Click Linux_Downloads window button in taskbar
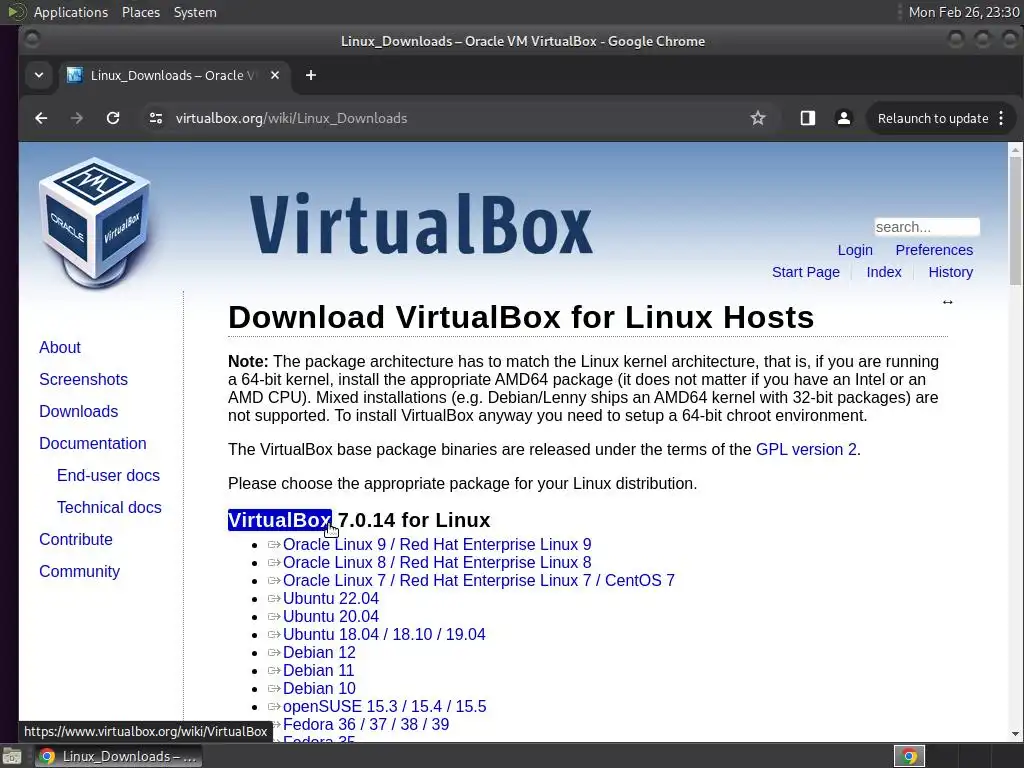 (118, 756)
